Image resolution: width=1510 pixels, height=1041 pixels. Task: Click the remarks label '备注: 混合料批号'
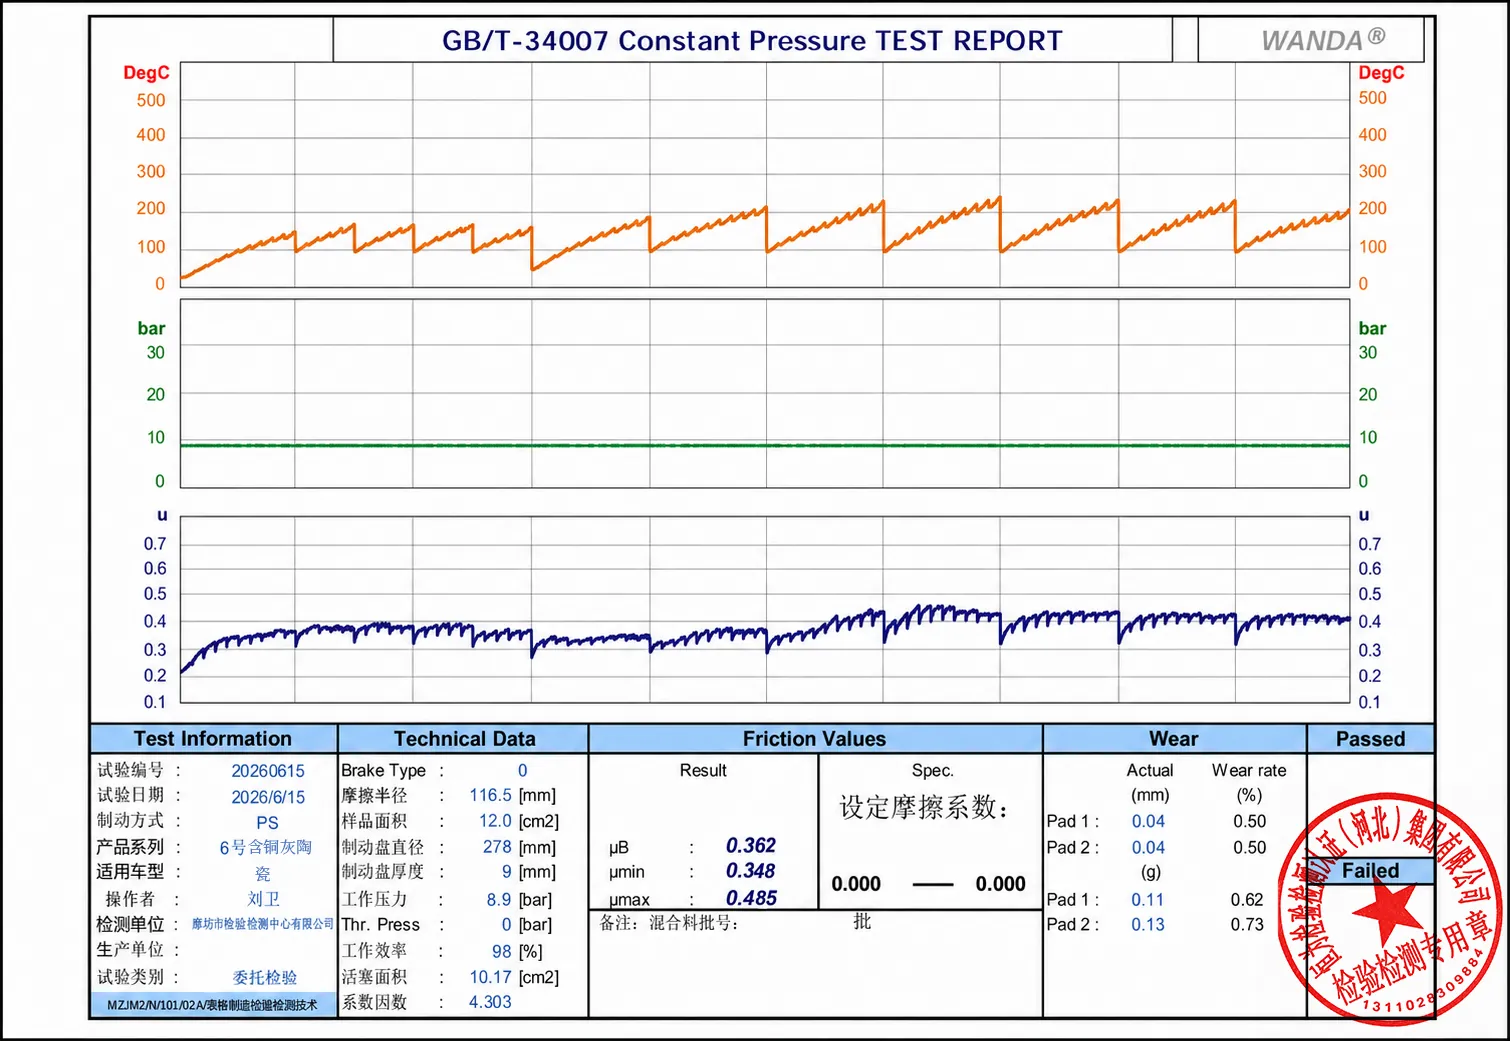click(669, 923)
